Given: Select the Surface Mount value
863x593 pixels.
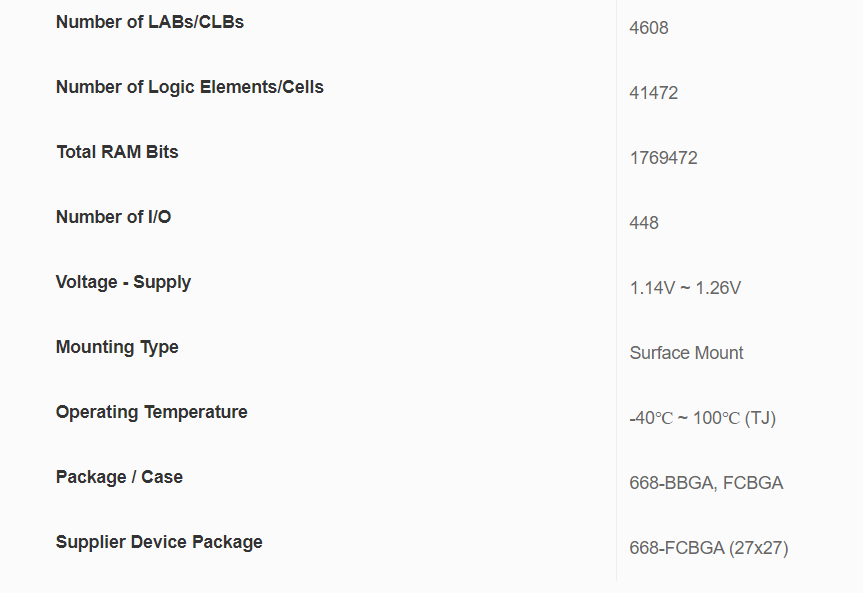Looking at the screenshot, I should tap(686, 353).
